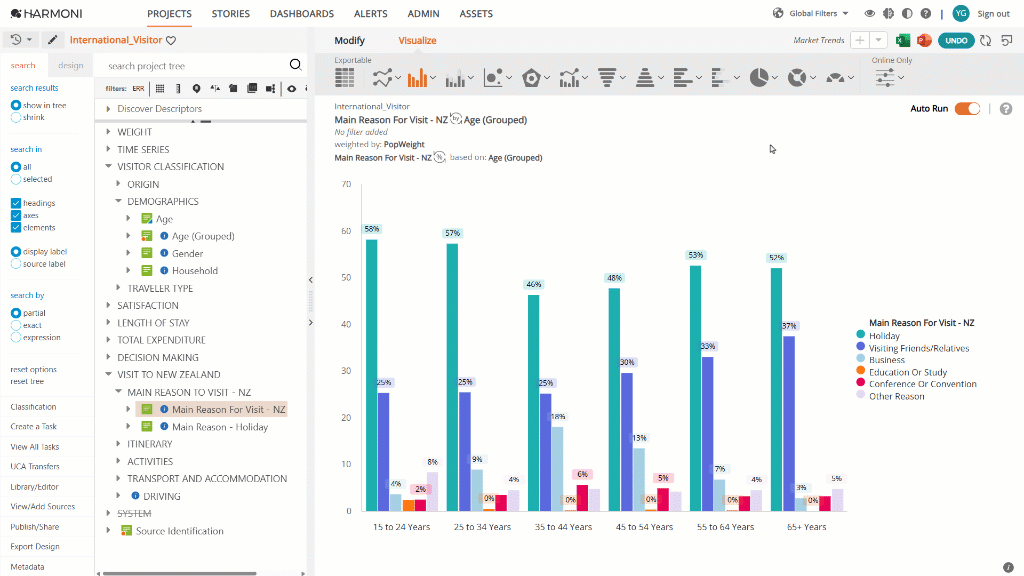Choose the donut chart icon

tap(797, 78)
